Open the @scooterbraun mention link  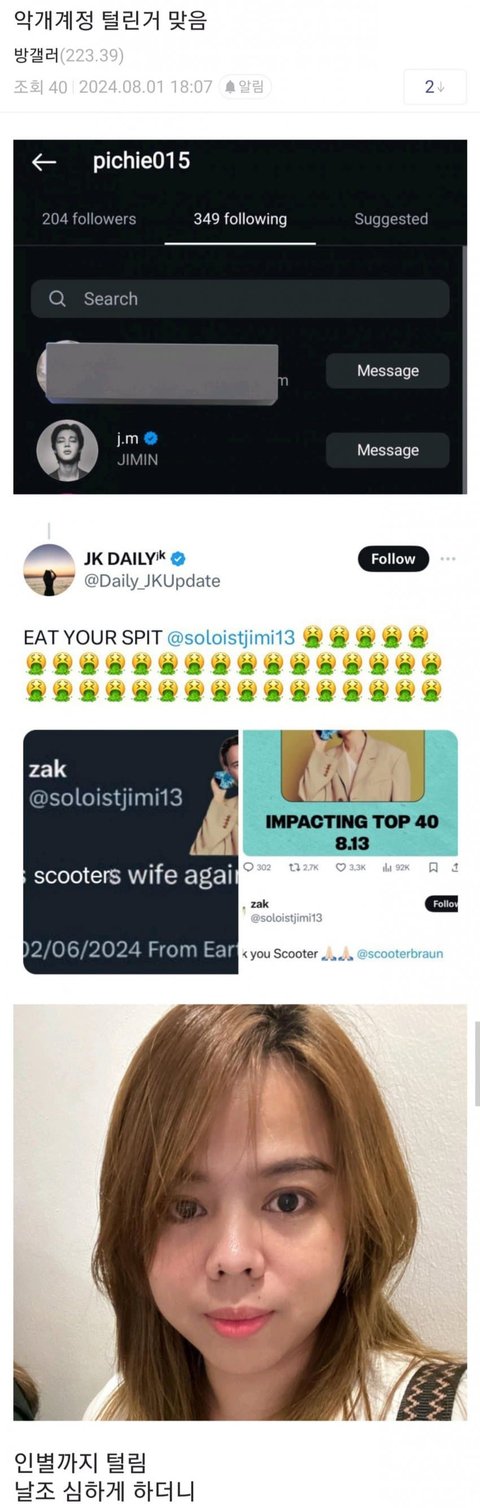[400, 953]
